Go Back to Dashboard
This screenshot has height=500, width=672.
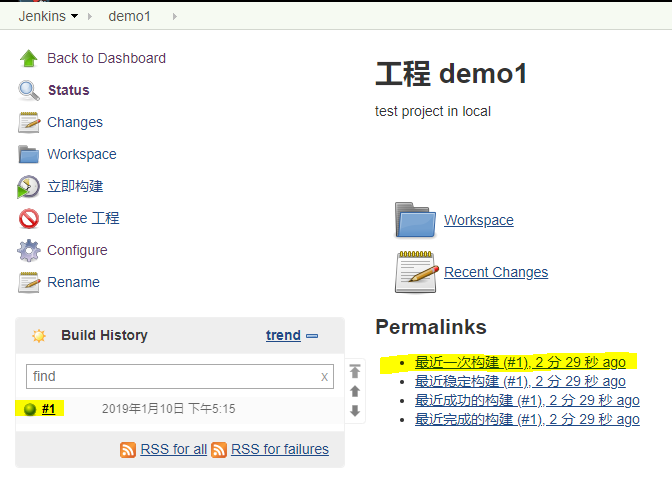click(106, 58)
